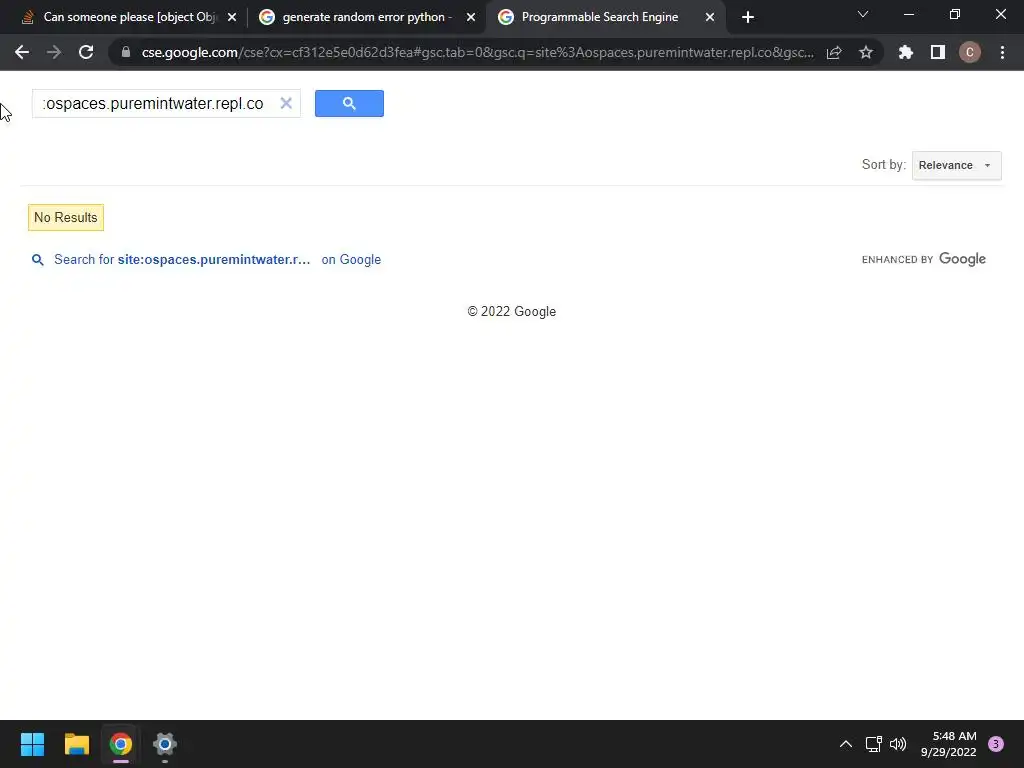Click the 'ENHANCED BY Google' branding

point(923,259)
